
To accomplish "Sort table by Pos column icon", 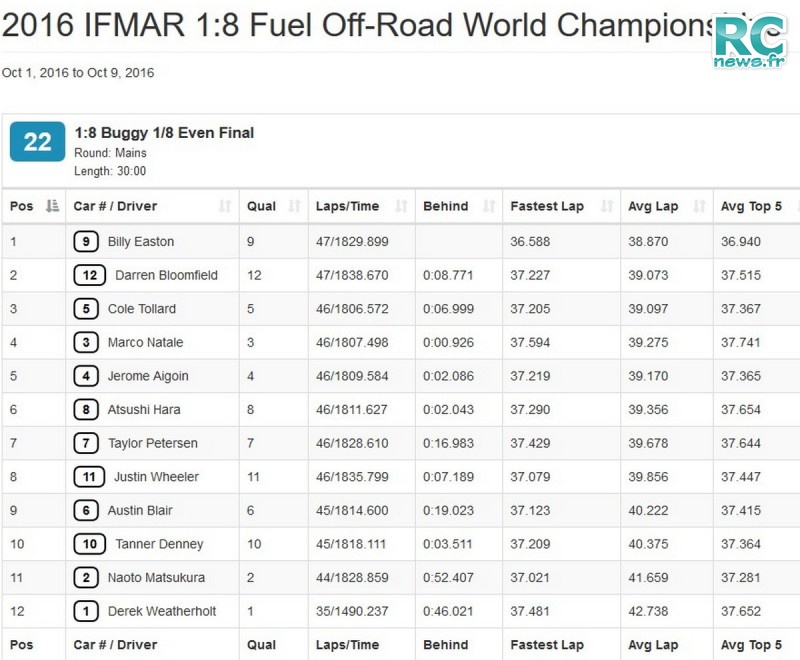I will point(52,206).
